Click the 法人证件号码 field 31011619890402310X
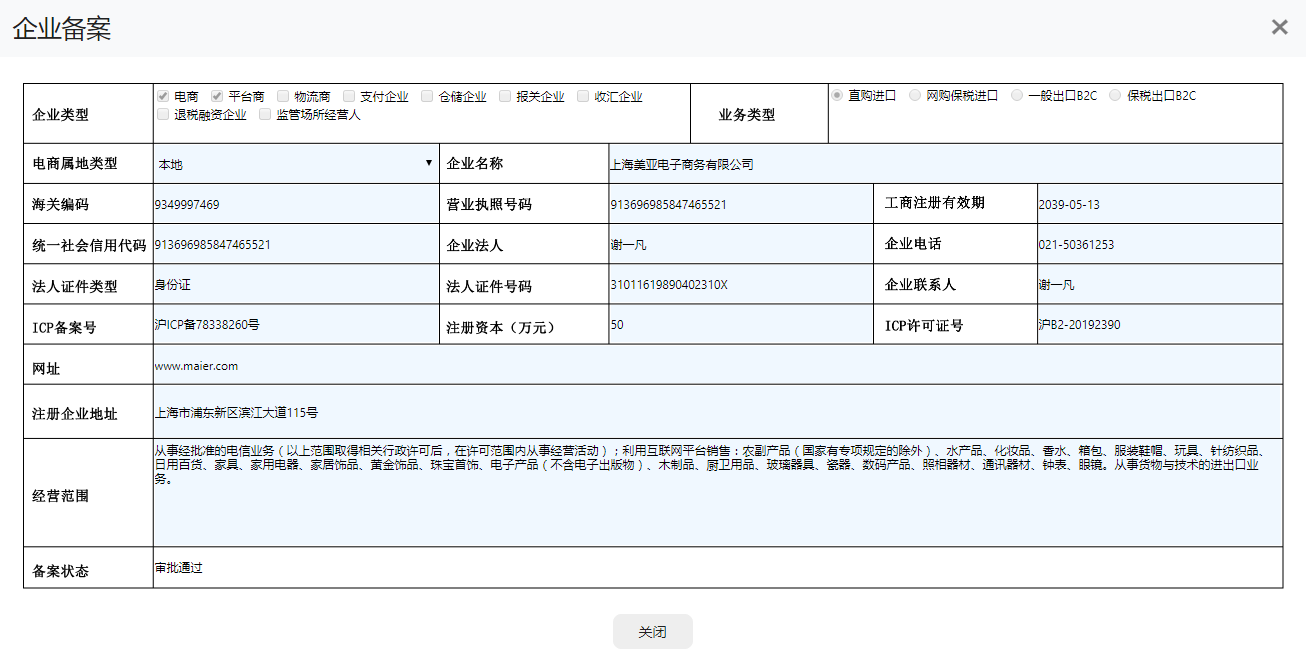Screen dimensions: 1306x658 click(741, 285)
